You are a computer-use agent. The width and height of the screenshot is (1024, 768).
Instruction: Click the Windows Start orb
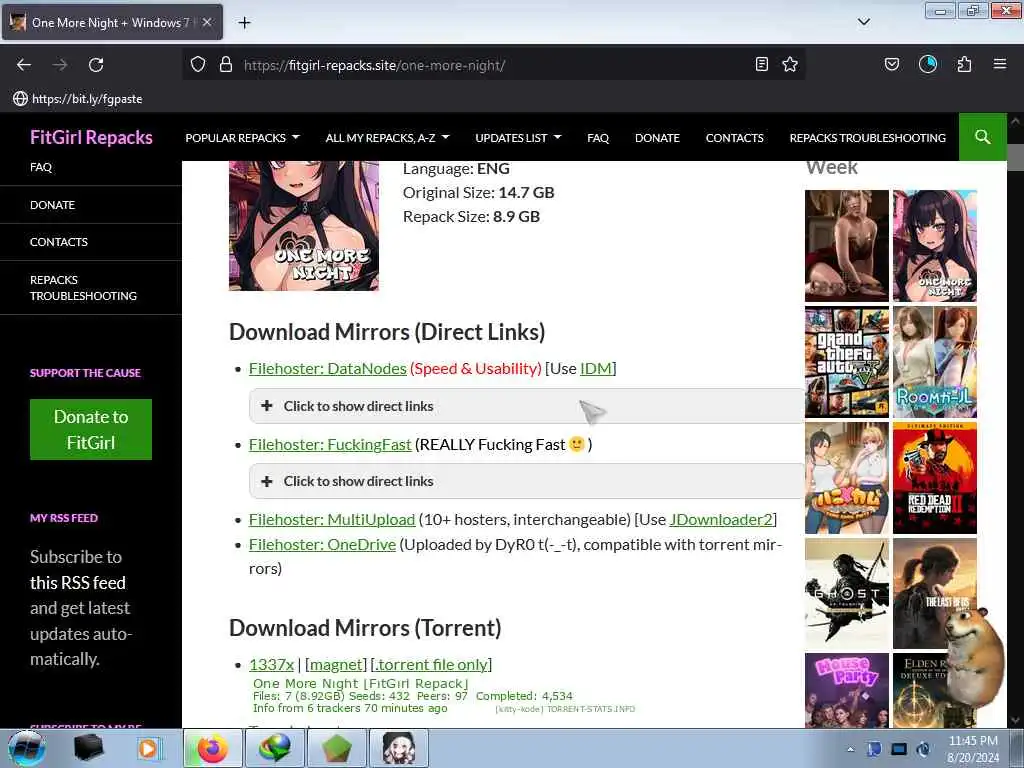[x=27, y=748]
